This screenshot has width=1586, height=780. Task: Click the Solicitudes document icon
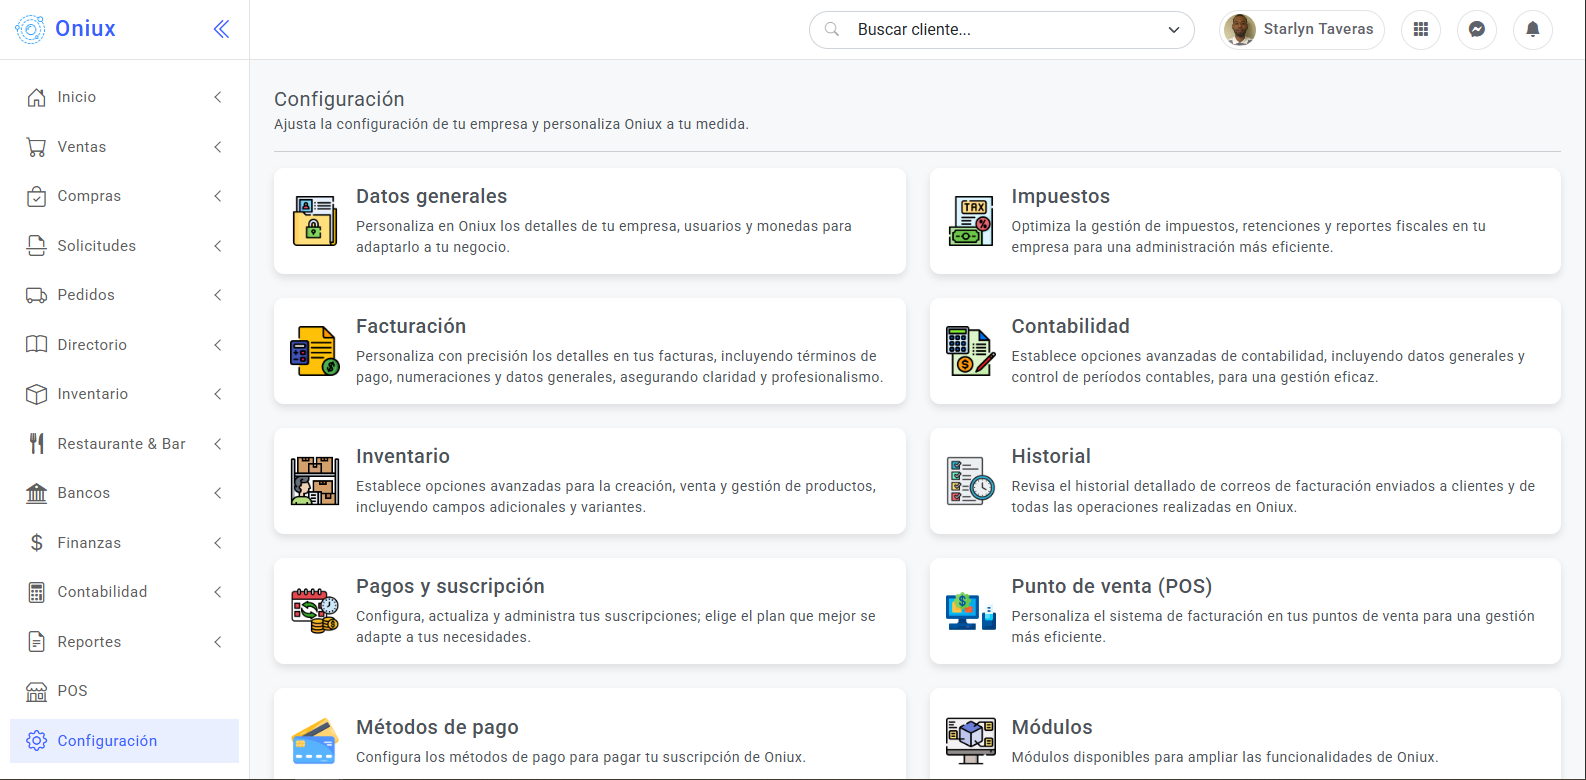[36, 246]
